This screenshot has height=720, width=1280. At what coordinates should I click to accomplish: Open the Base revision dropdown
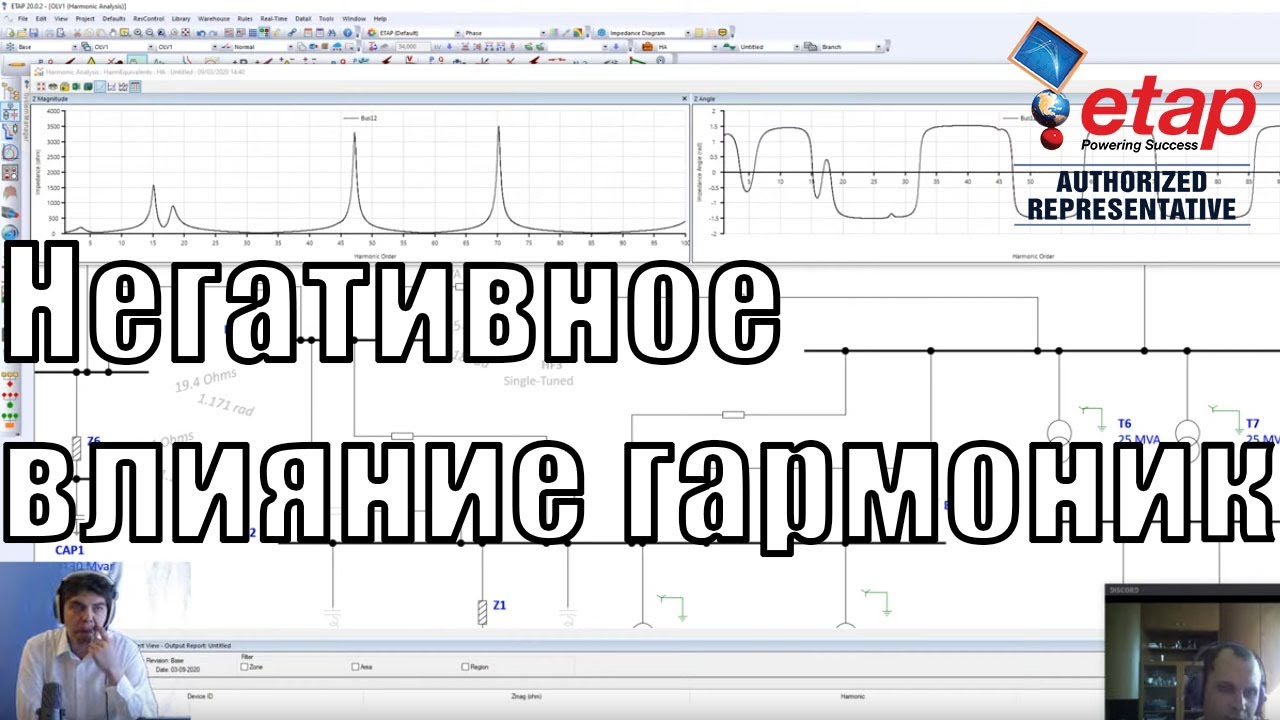(75, 47)
